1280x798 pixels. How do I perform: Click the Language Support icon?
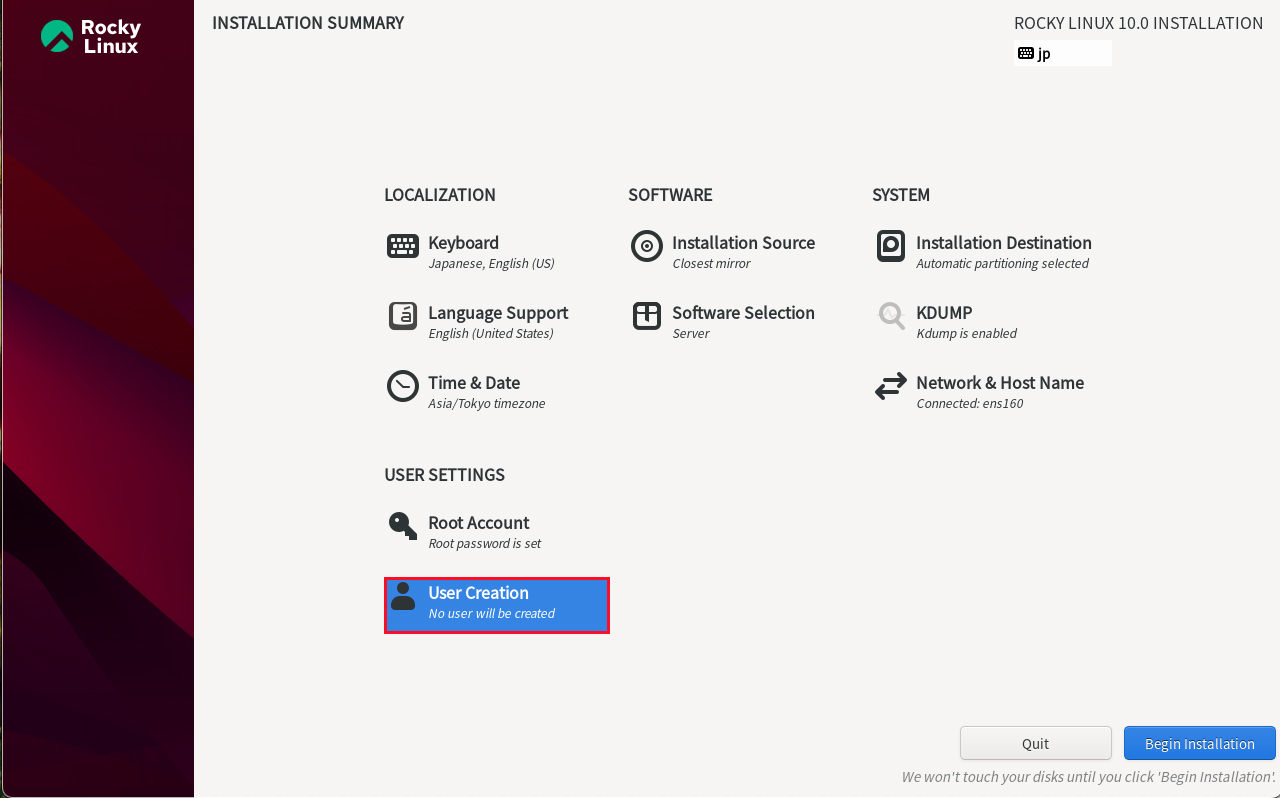click(403, 316)
